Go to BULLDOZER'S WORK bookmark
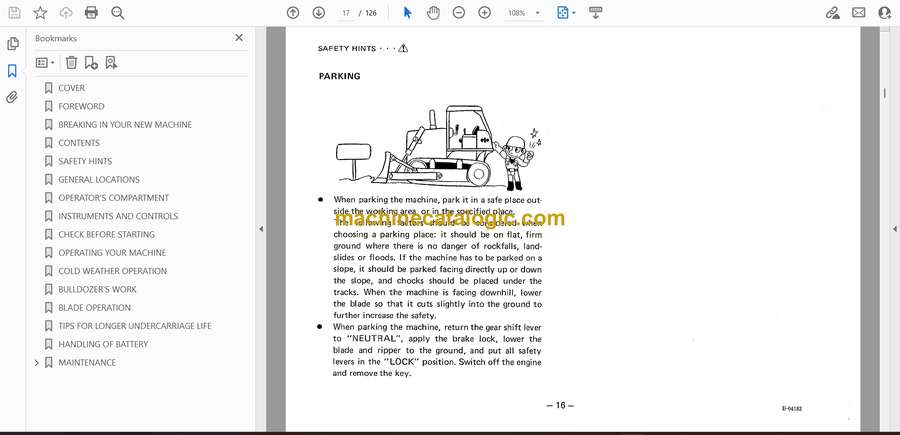900x435 pixels. [98, 290]
